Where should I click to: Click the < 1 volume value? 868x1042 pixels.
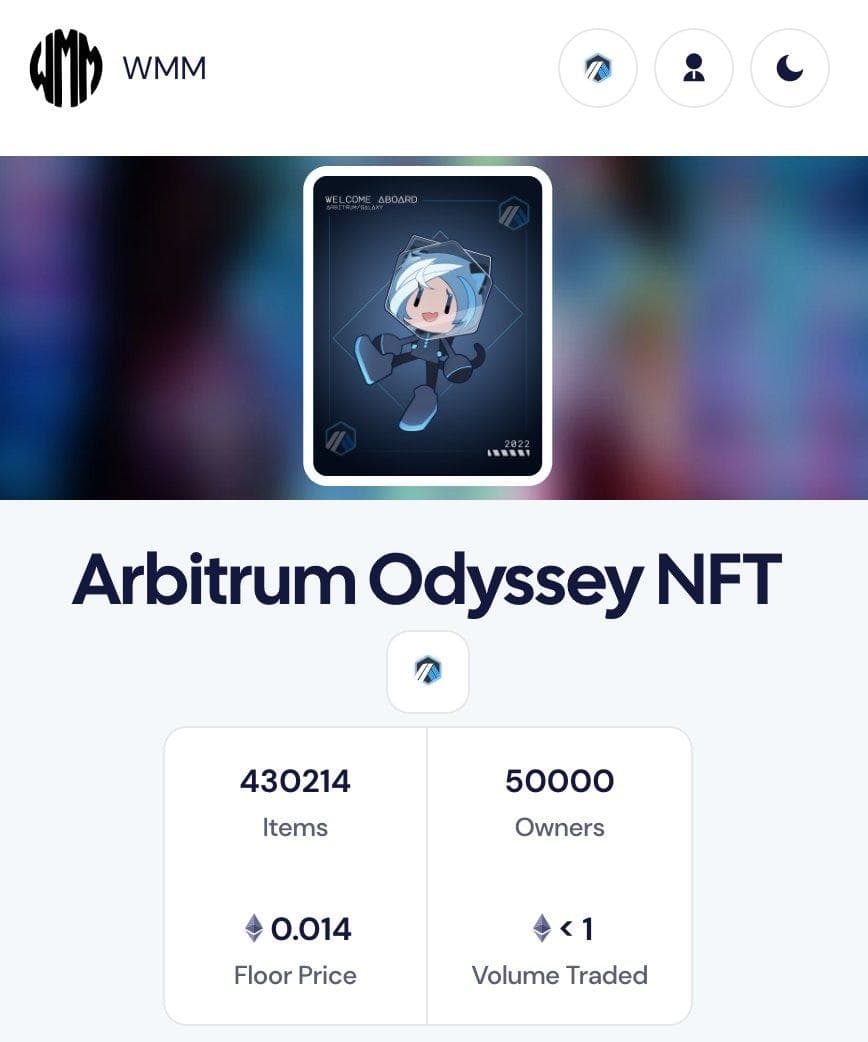tap(576, 929)
